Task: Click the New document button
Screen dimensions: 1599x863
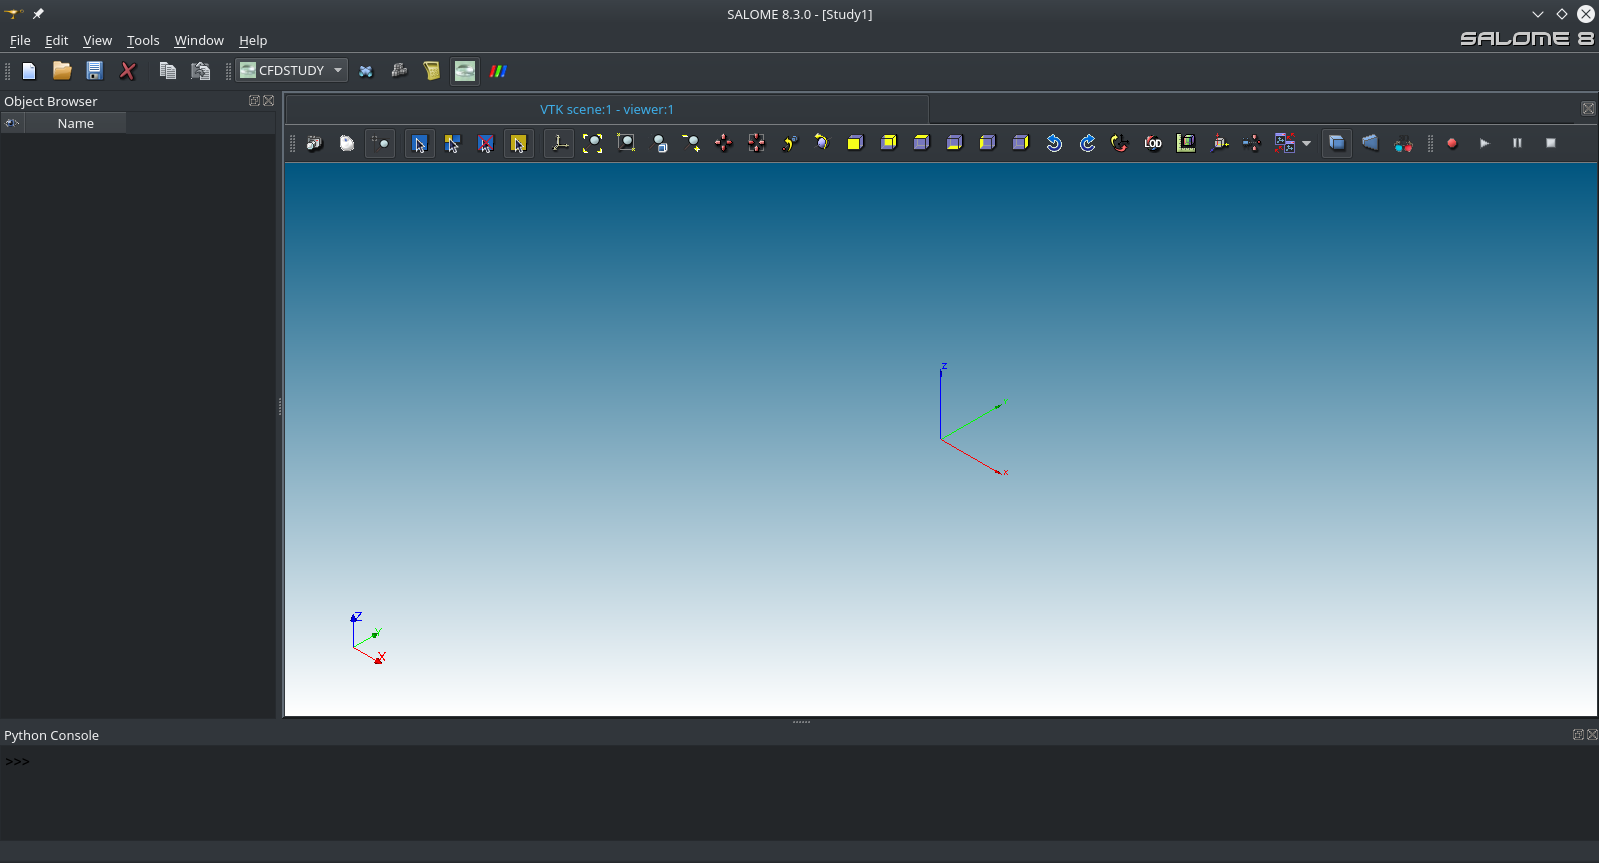Action: (29, 71)
